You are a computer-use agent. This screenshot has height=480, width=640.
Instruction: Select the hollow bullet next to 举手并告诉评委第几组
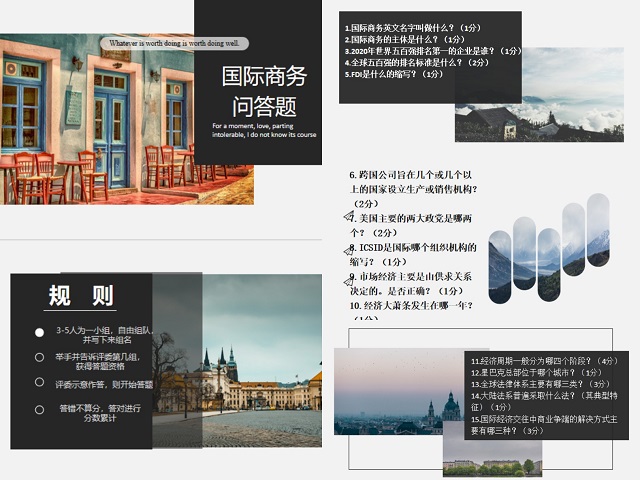click(x=39, y=358)
